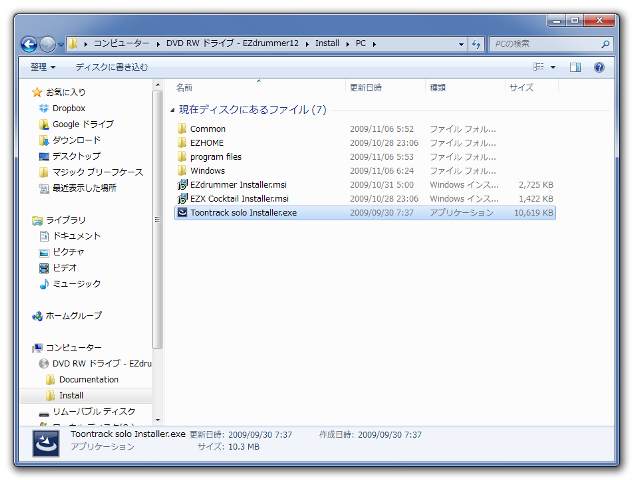The width and height of the screenshot is (633, 480).
Task: Minimize the Explorer window
Action: [556, 20]
